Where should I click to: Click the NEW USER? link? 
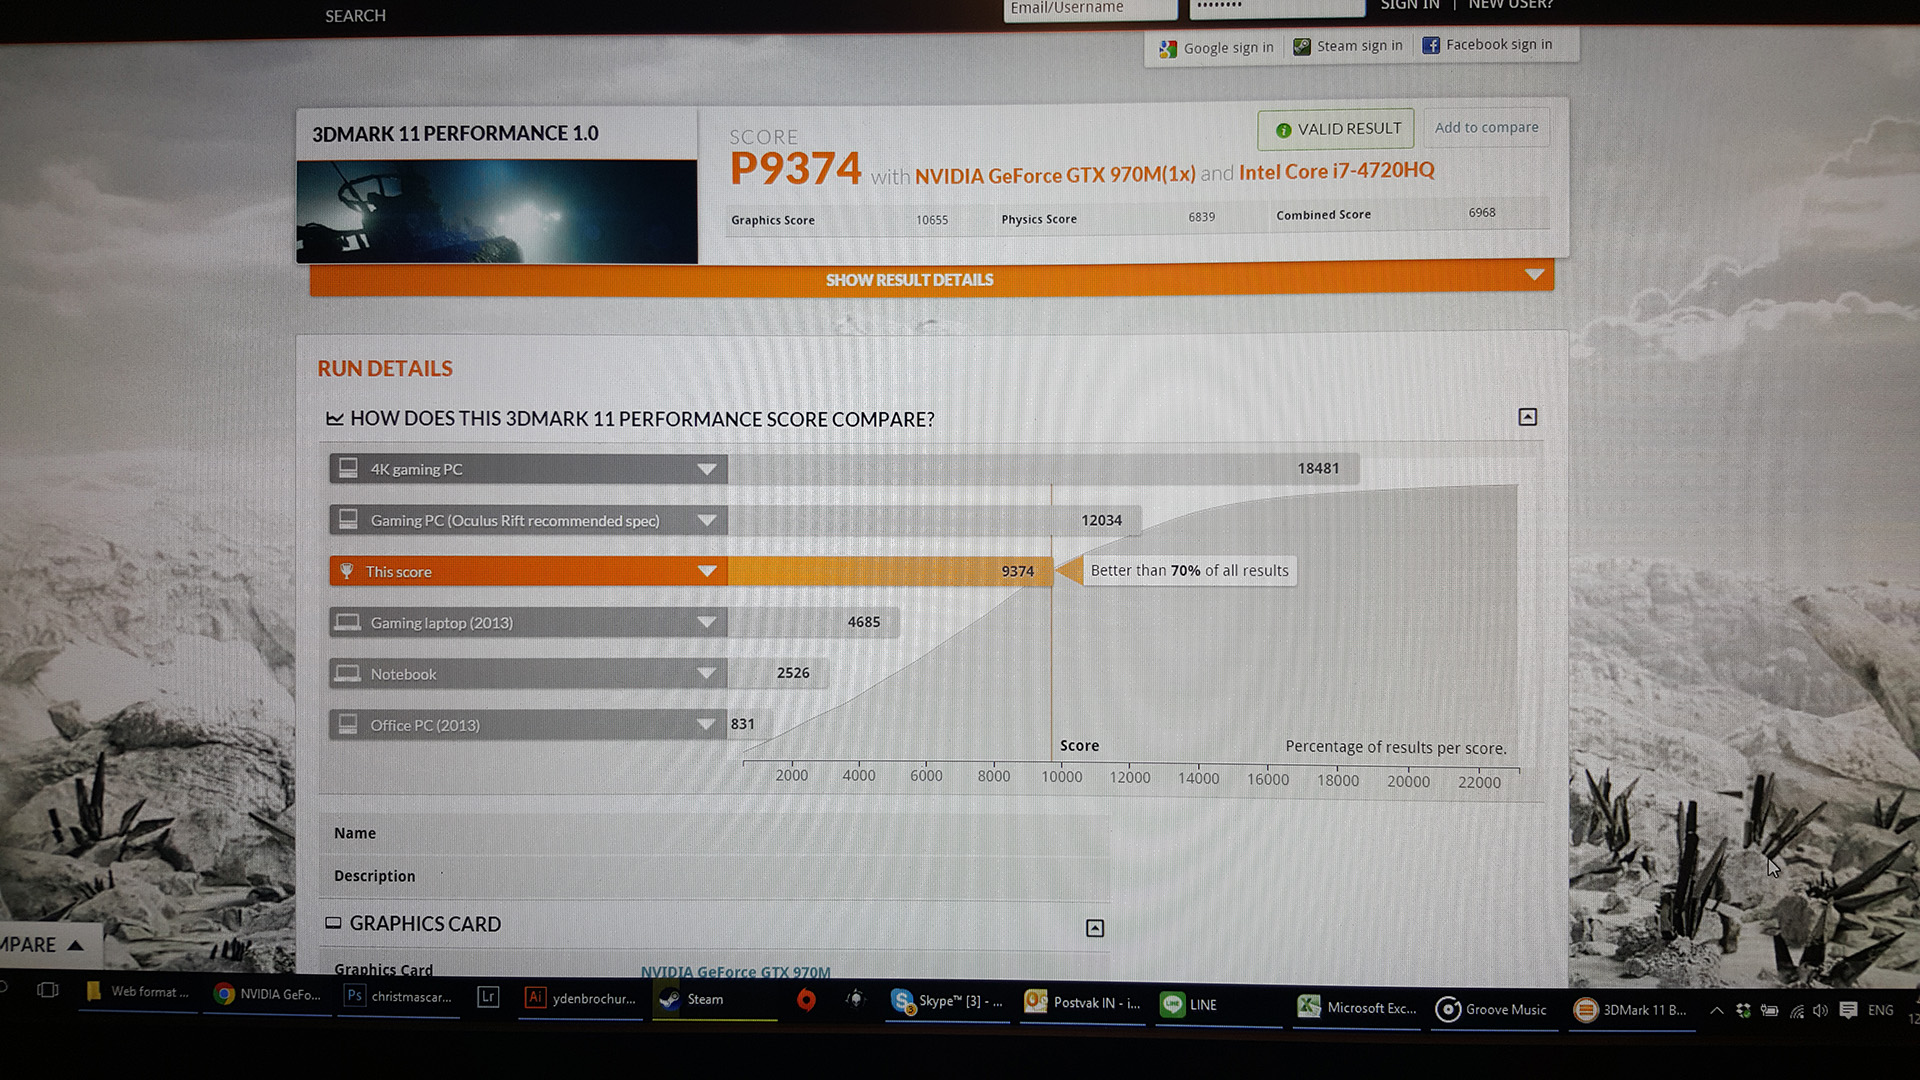pyautogui.click(x=1511, y=5)
